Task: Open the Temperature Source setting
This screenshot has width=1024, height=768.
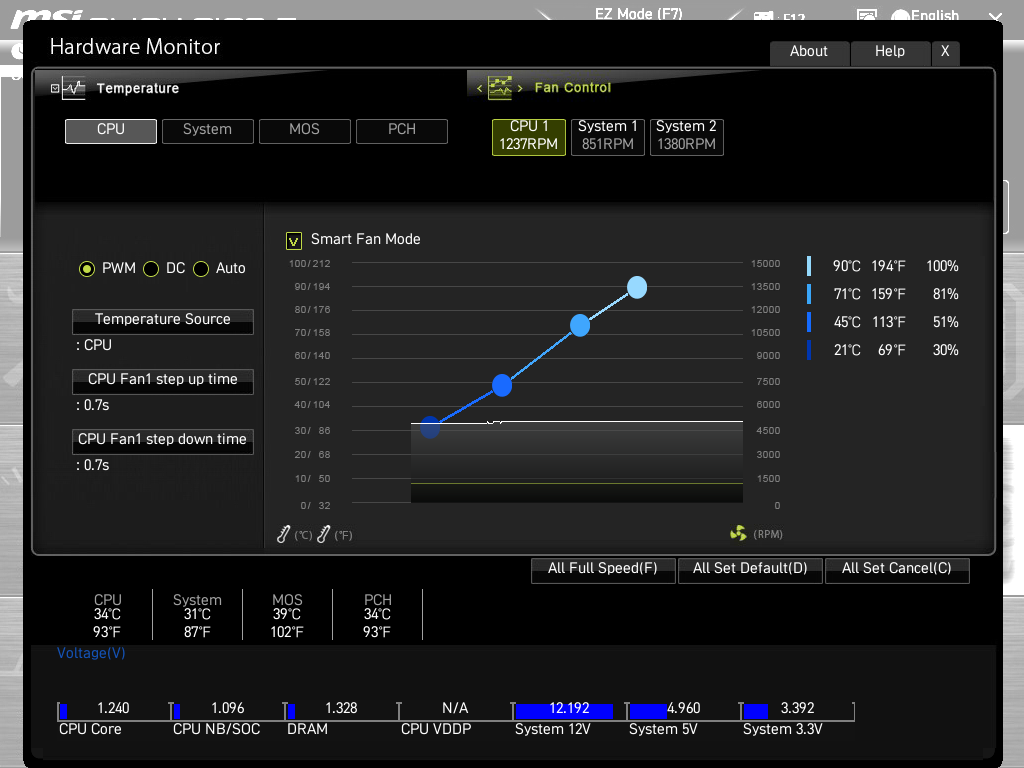Action: coord(163,321)
